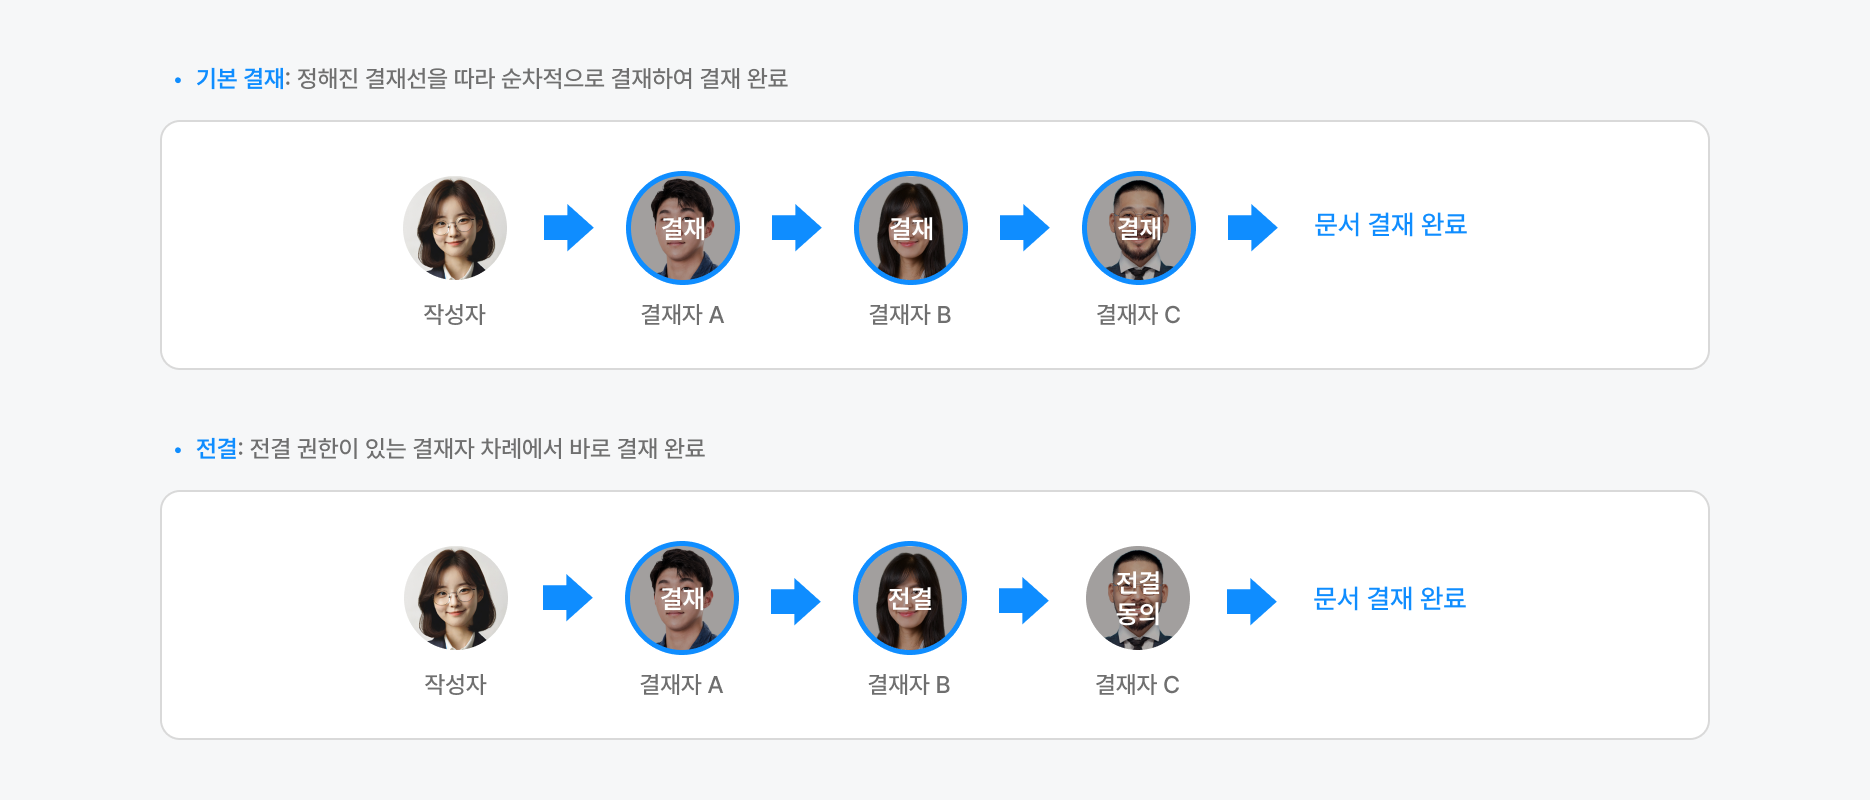The width and height of the screenshot is (1870, 800).
Task: Click the blue 전결 heading
Action: (216, 449)
